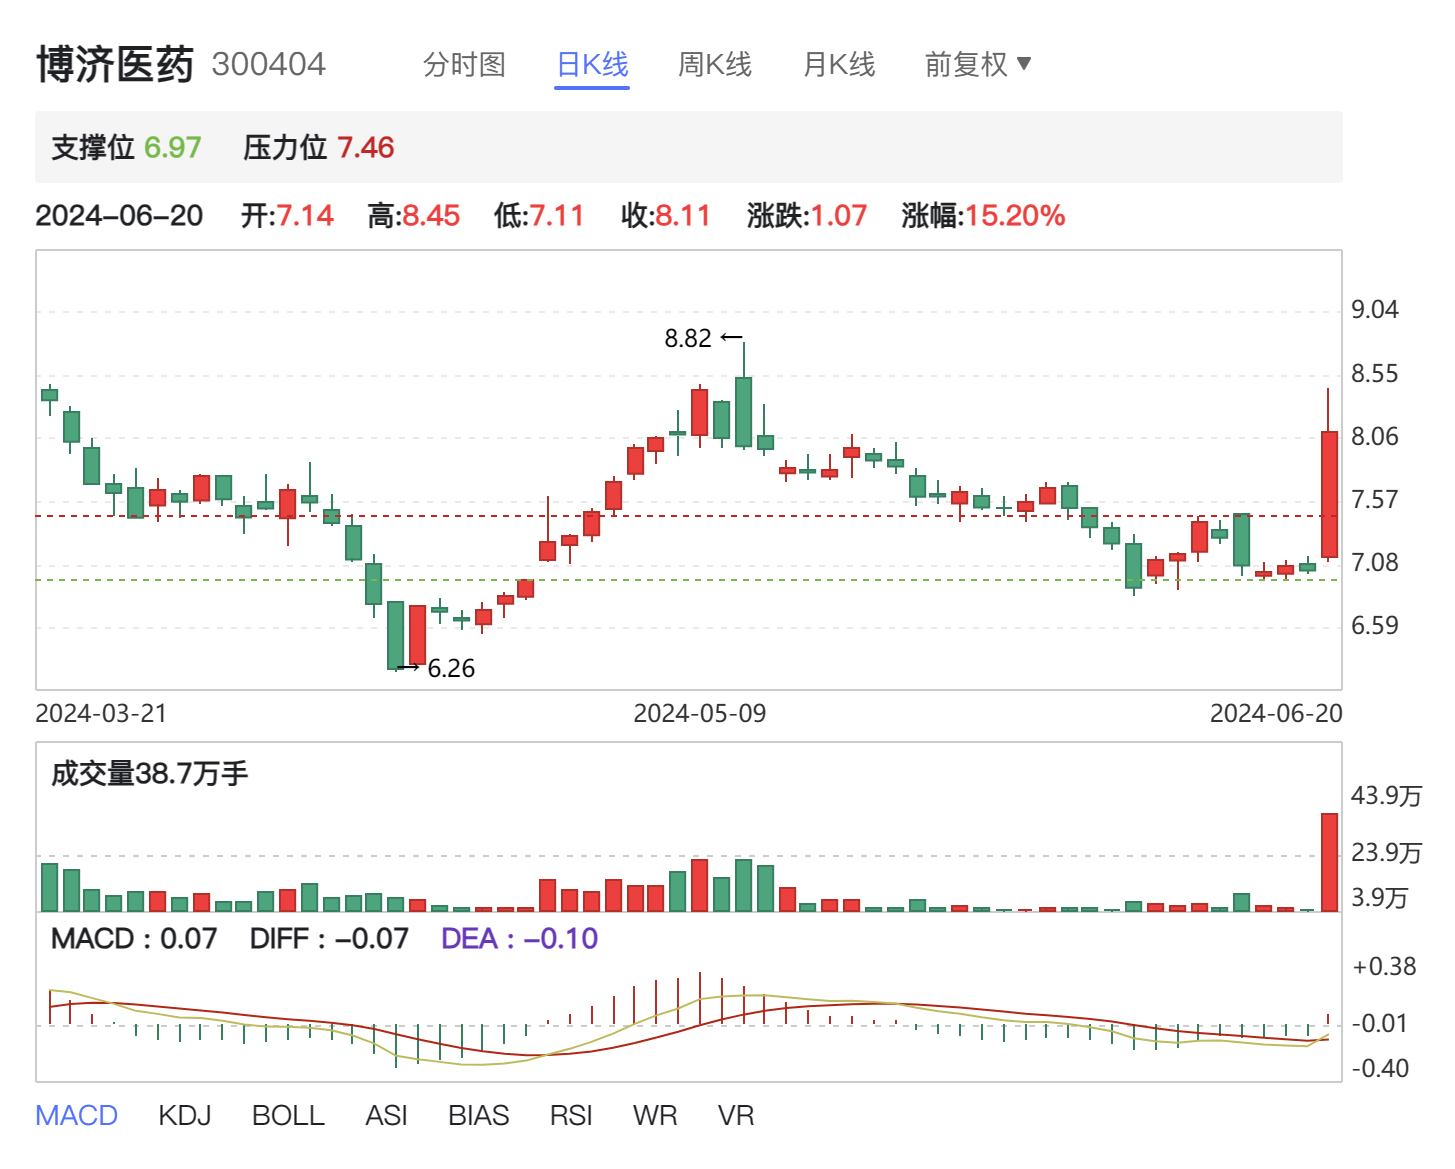
Task: Select the MACD indicator
Action: (x=77, y=1115)
